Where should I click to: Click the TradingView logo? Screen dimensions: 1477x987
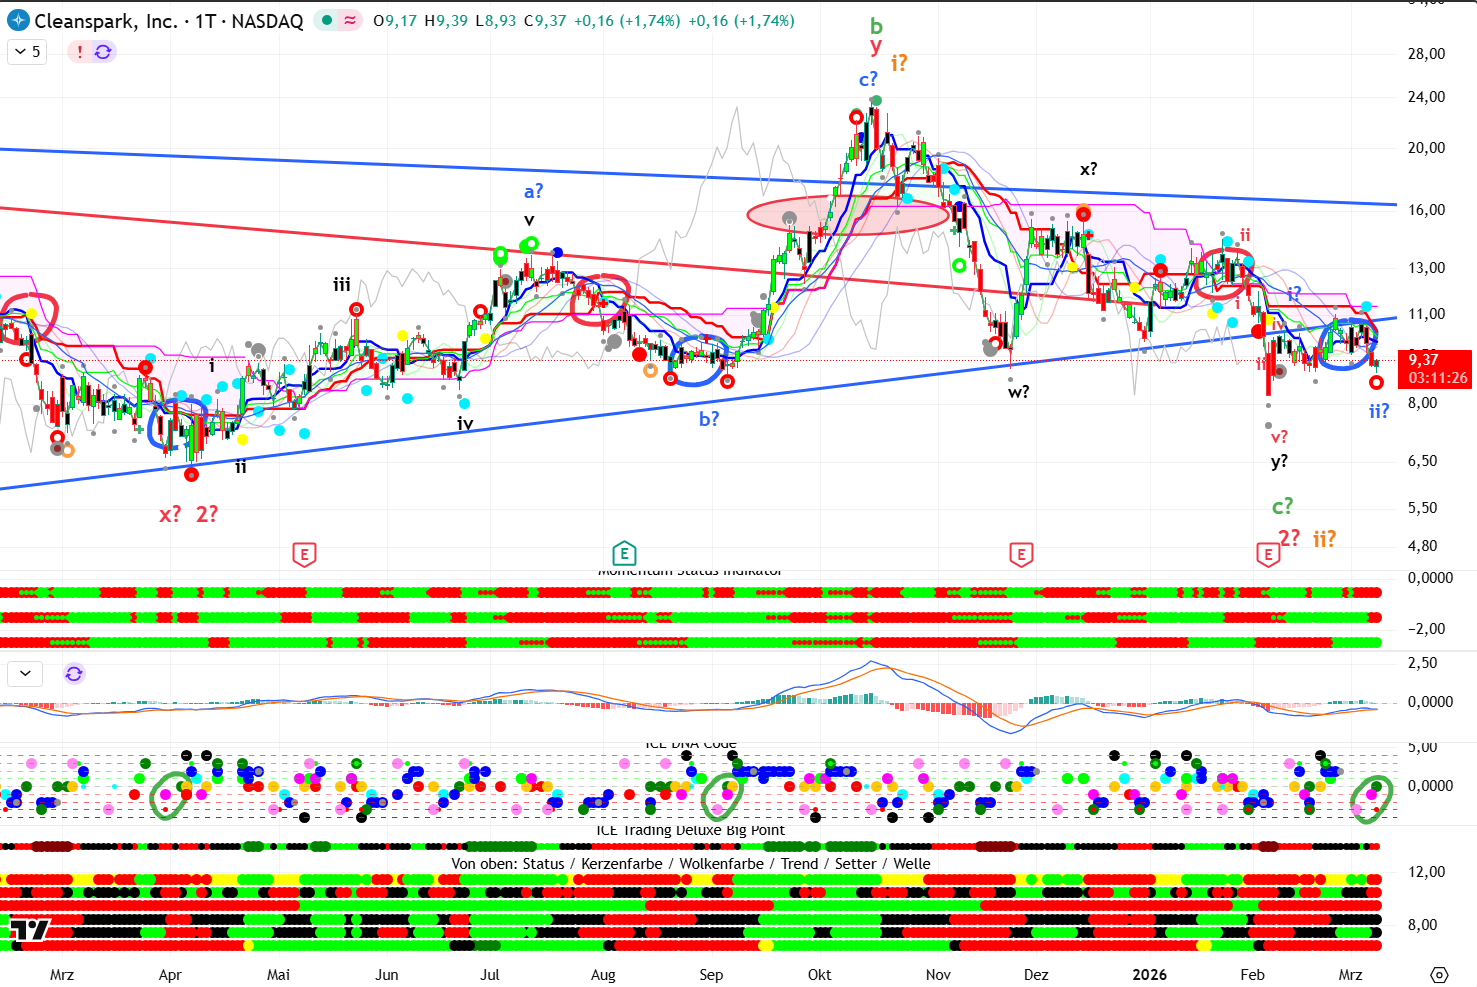pos(30,930)
